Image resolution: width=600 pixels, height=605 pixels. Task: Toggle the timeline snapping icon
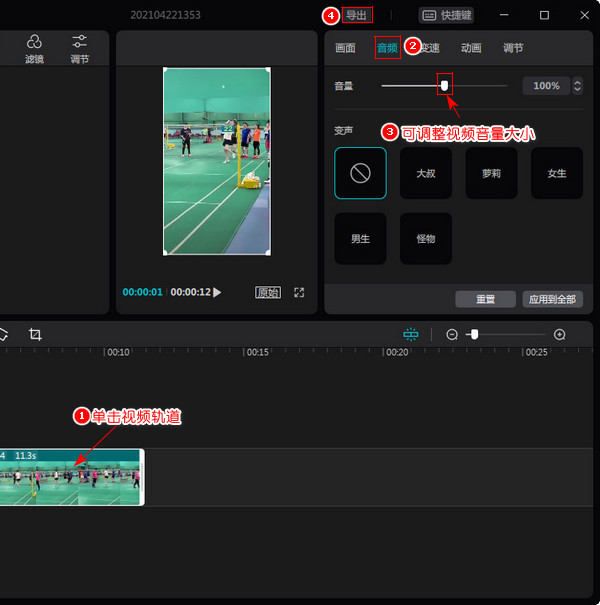[411, 334]
